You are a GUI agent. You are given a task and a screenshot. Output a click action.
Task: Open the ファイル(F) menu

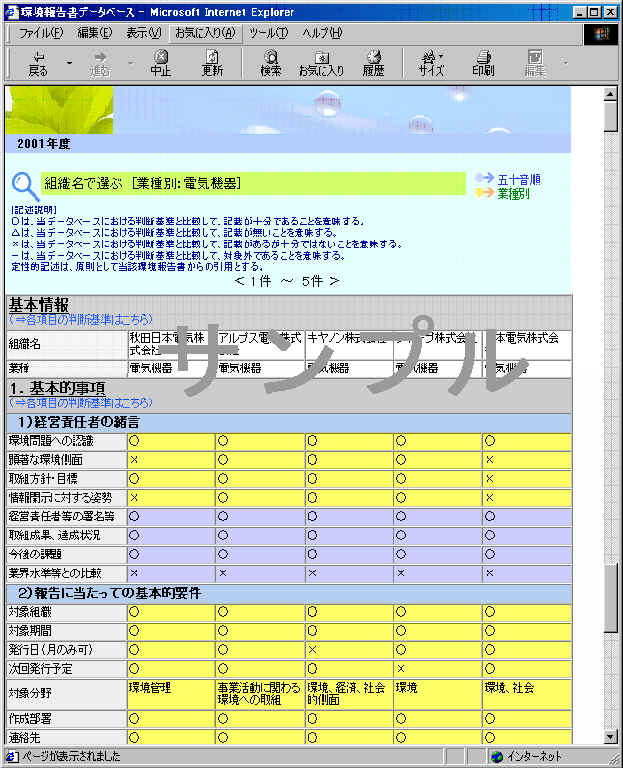(41, 33)
